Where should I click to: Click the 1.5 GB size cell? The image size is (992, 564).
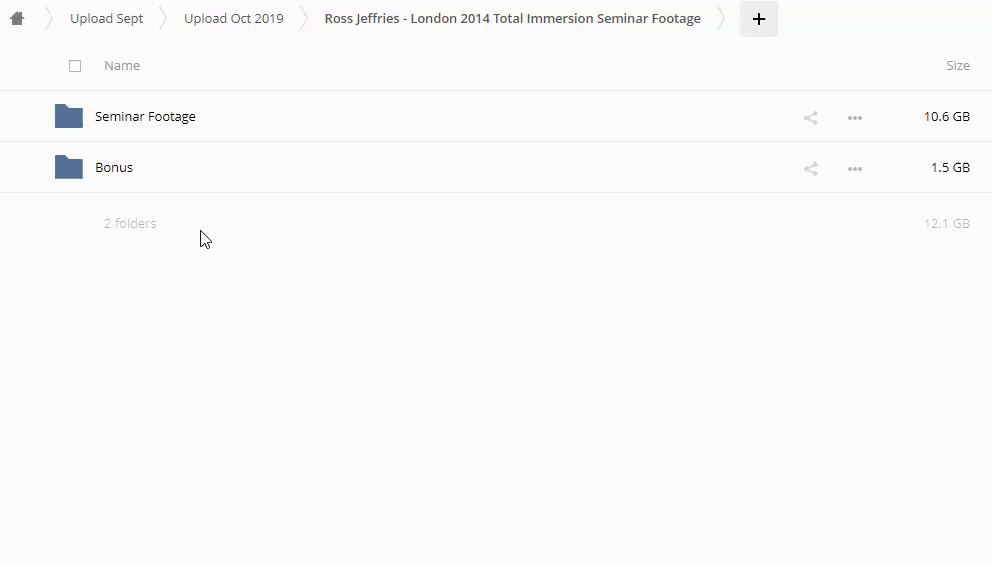[x=950, y=168]
